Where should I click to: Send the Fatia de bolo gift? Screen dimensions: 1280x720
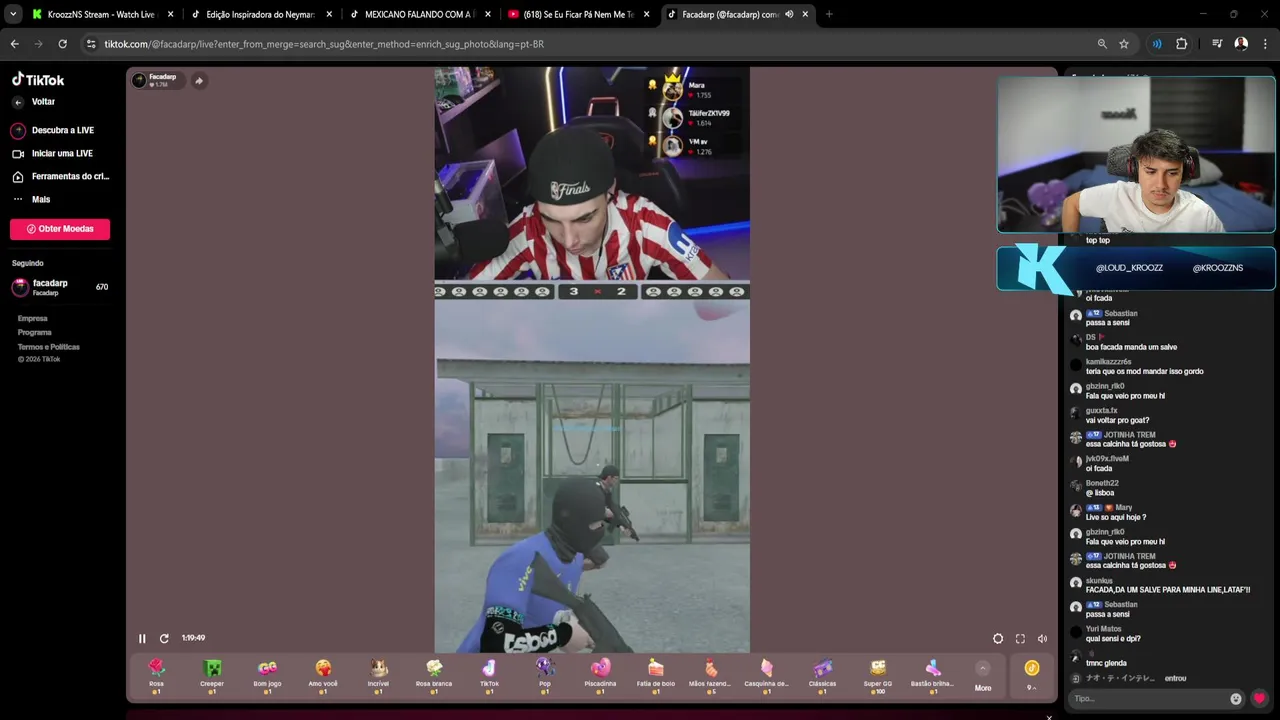pos(656,676)
